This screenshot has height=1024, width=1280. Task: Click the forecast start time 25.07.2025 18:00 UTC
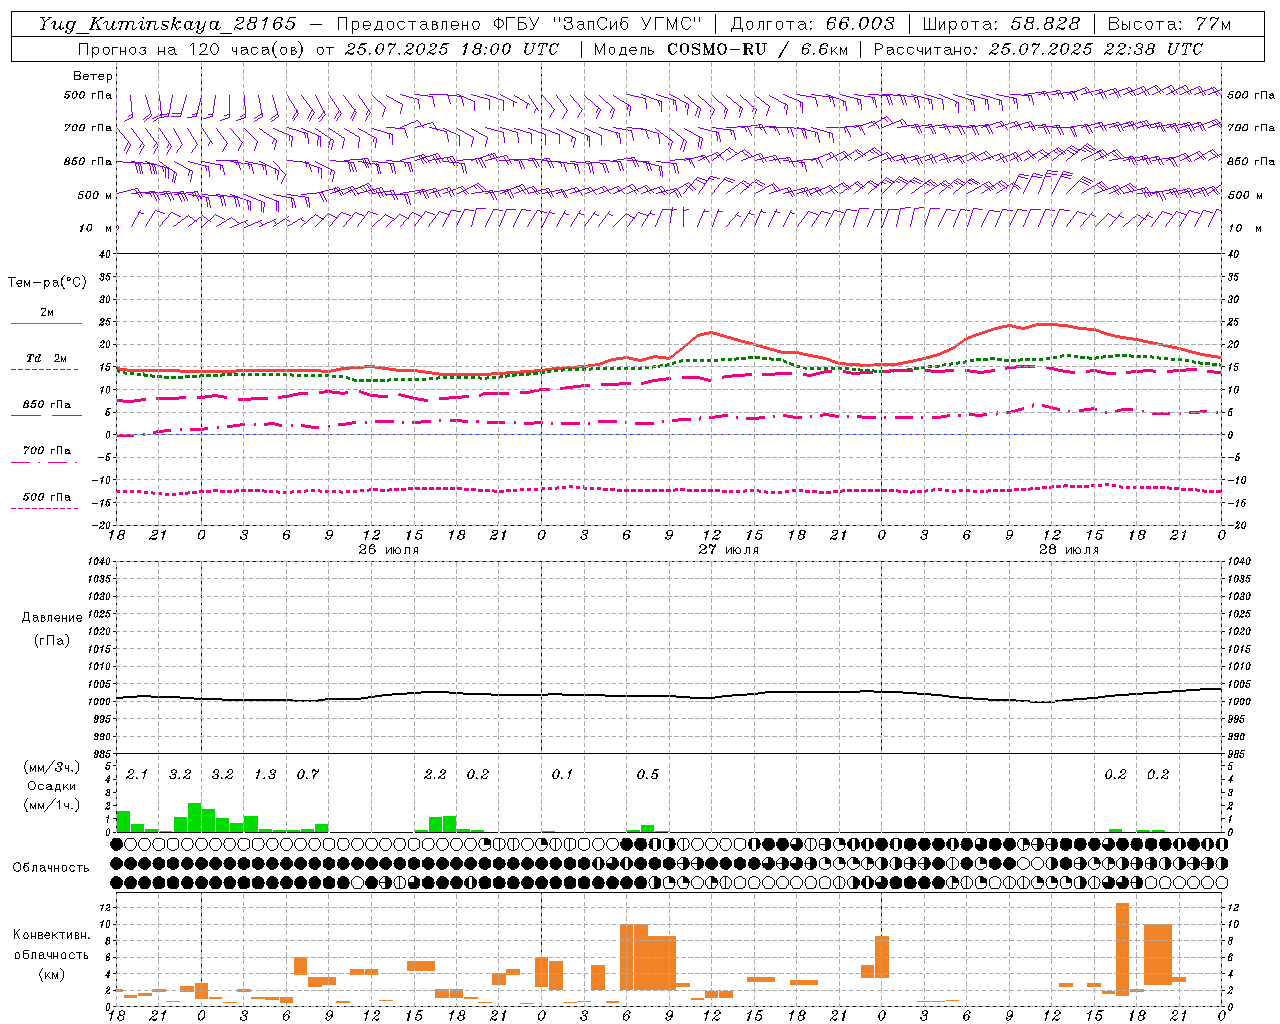click(x=451, y=49)
